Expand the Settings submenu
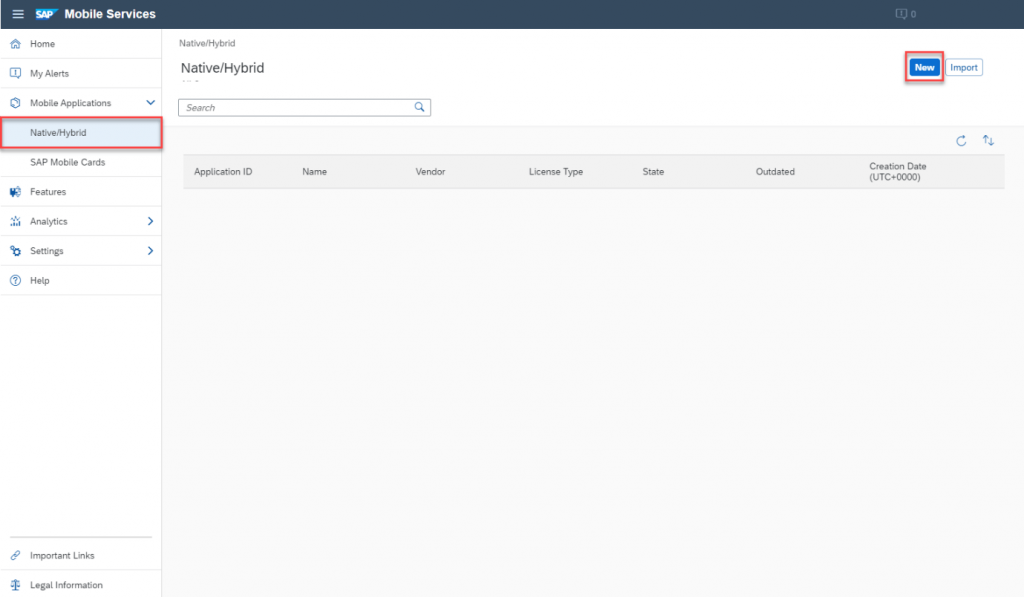1024x597 pixels. (x=150, y=251)
